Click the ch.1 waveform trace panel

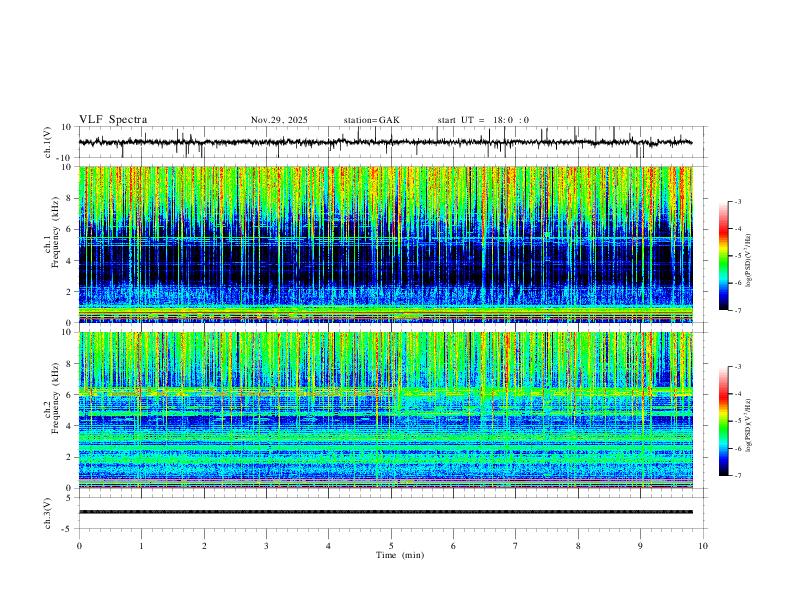coord(393,142)
